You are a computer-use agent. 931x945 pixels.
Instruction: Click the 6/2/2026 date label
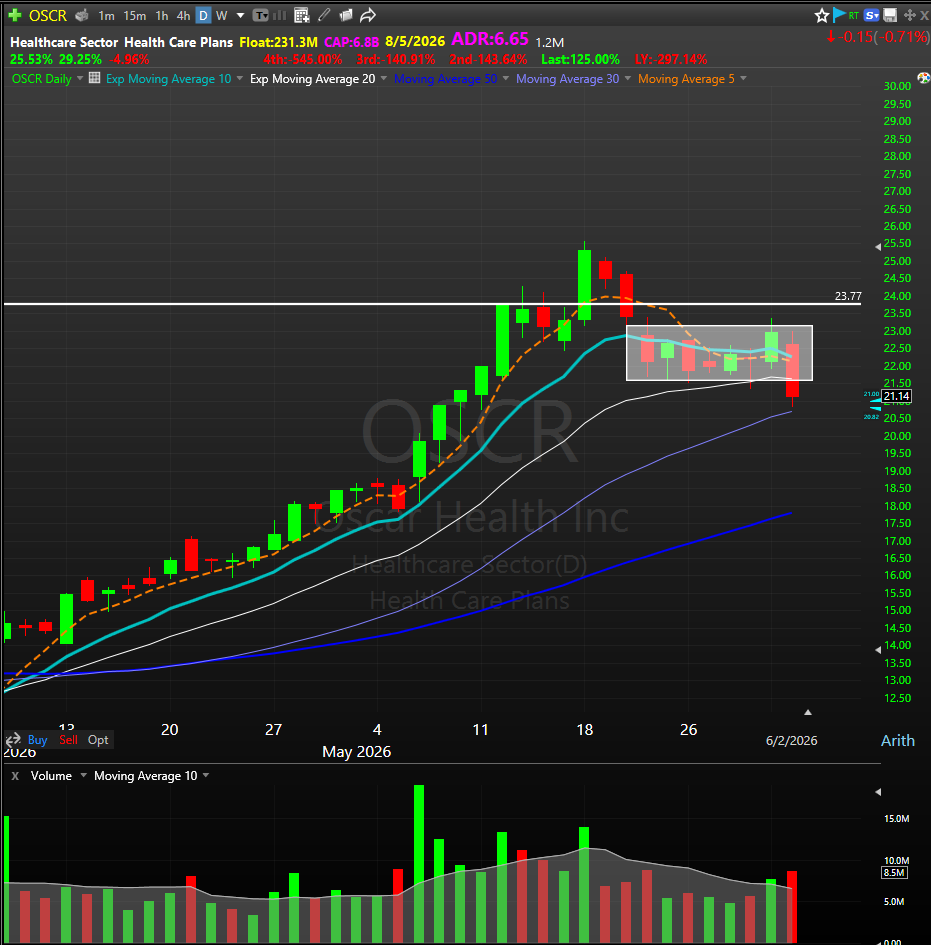[791, 740]
